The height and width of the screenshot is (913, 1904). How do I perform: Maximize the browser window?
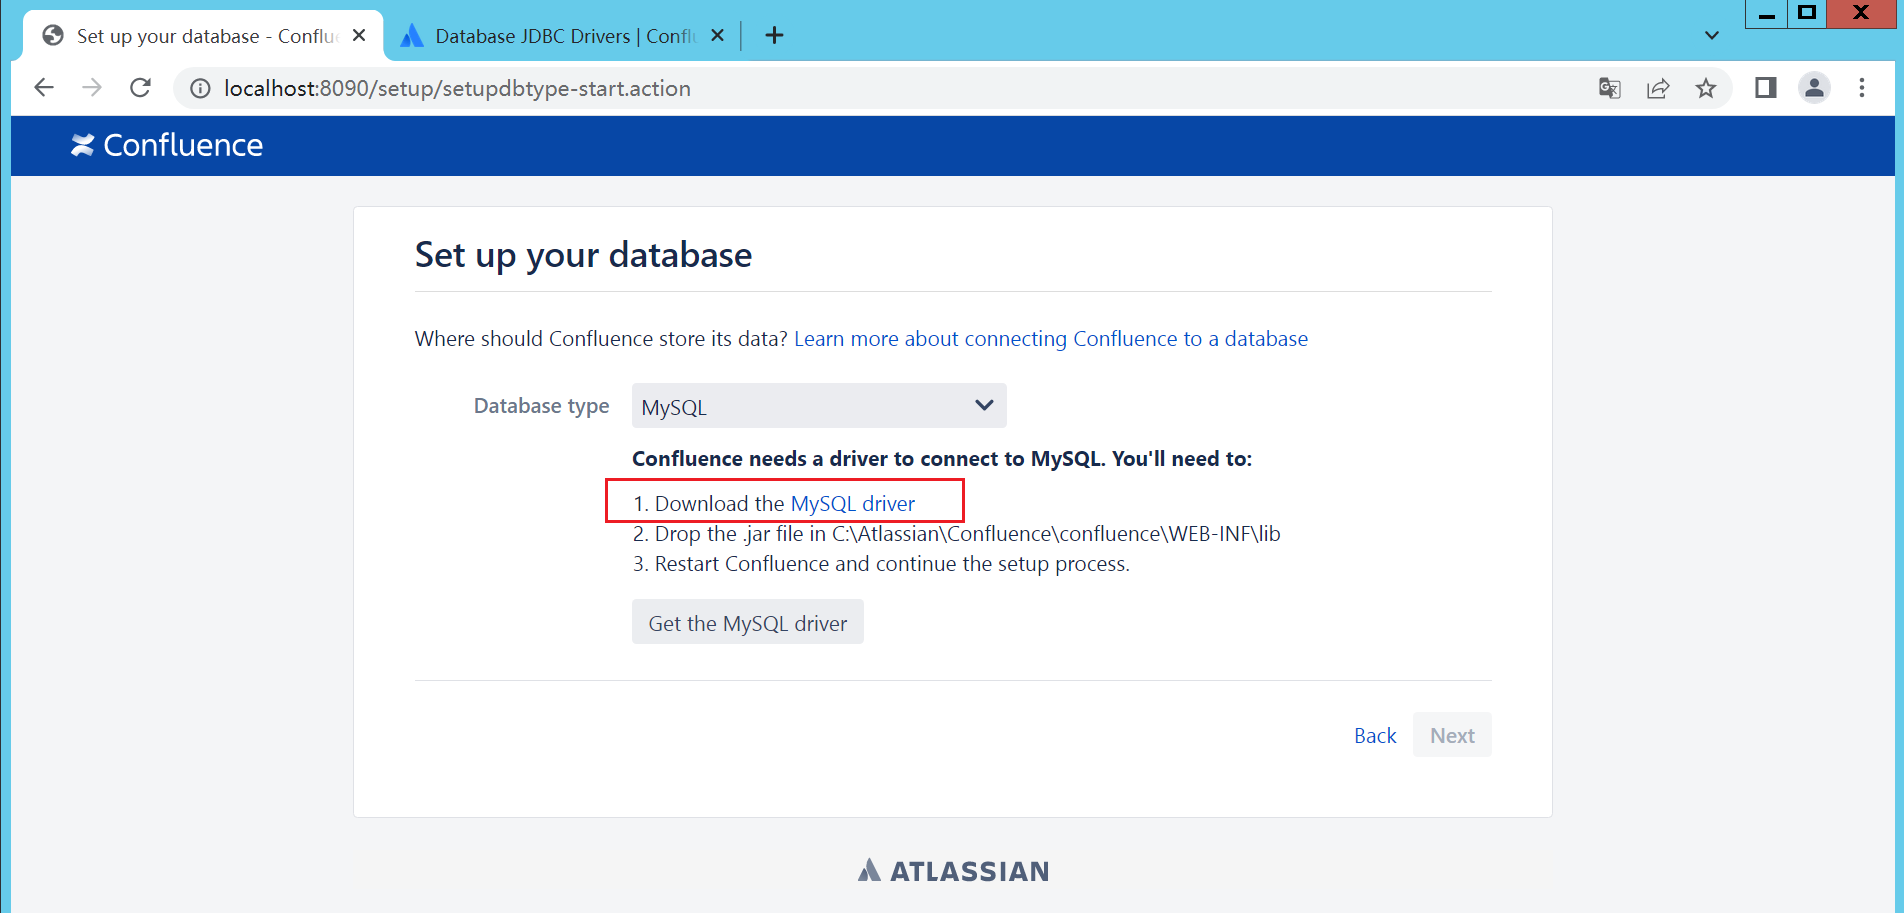pyautogui.click(x=1807, y=14)
